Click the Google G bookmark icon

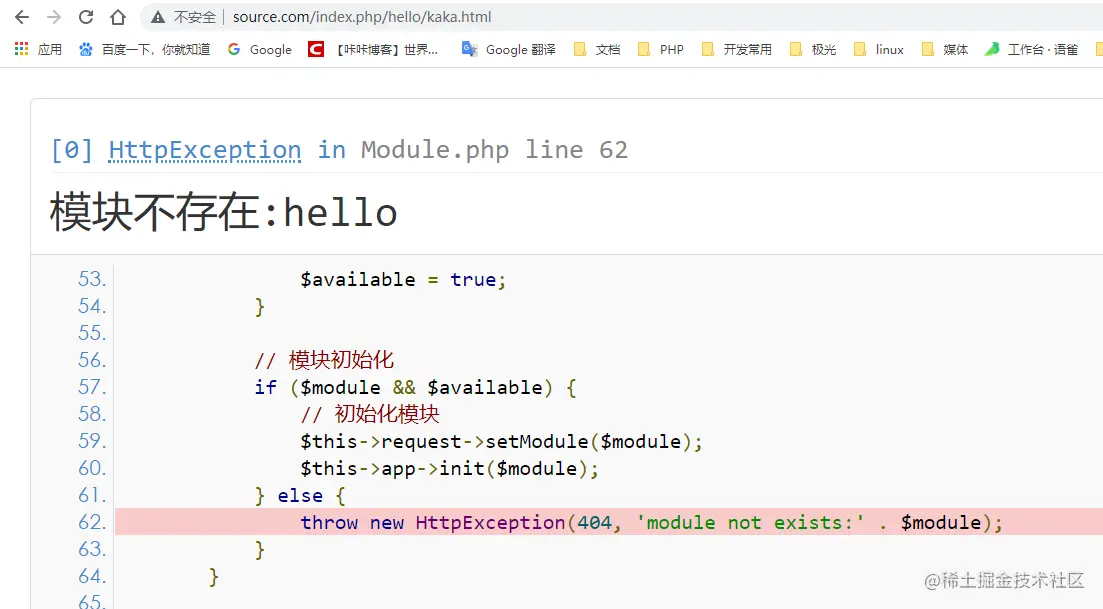(x=234, y=49)
